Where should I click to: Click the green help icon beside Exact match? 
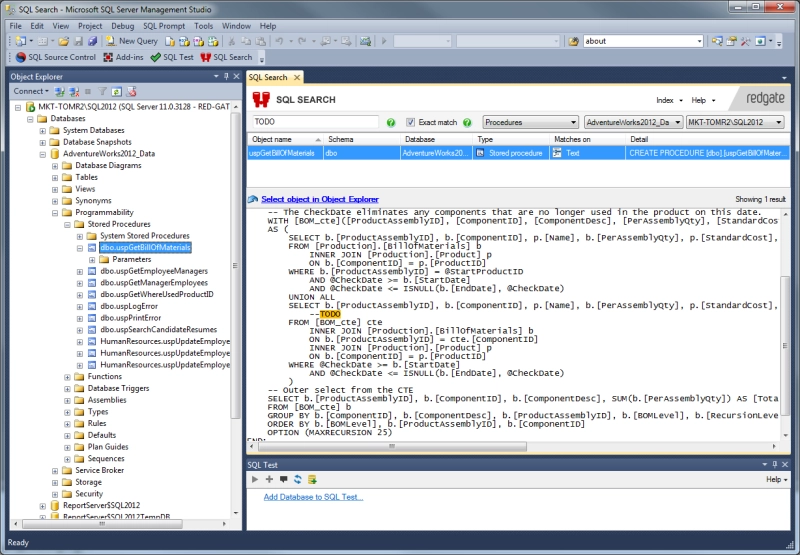pos(467,122)
